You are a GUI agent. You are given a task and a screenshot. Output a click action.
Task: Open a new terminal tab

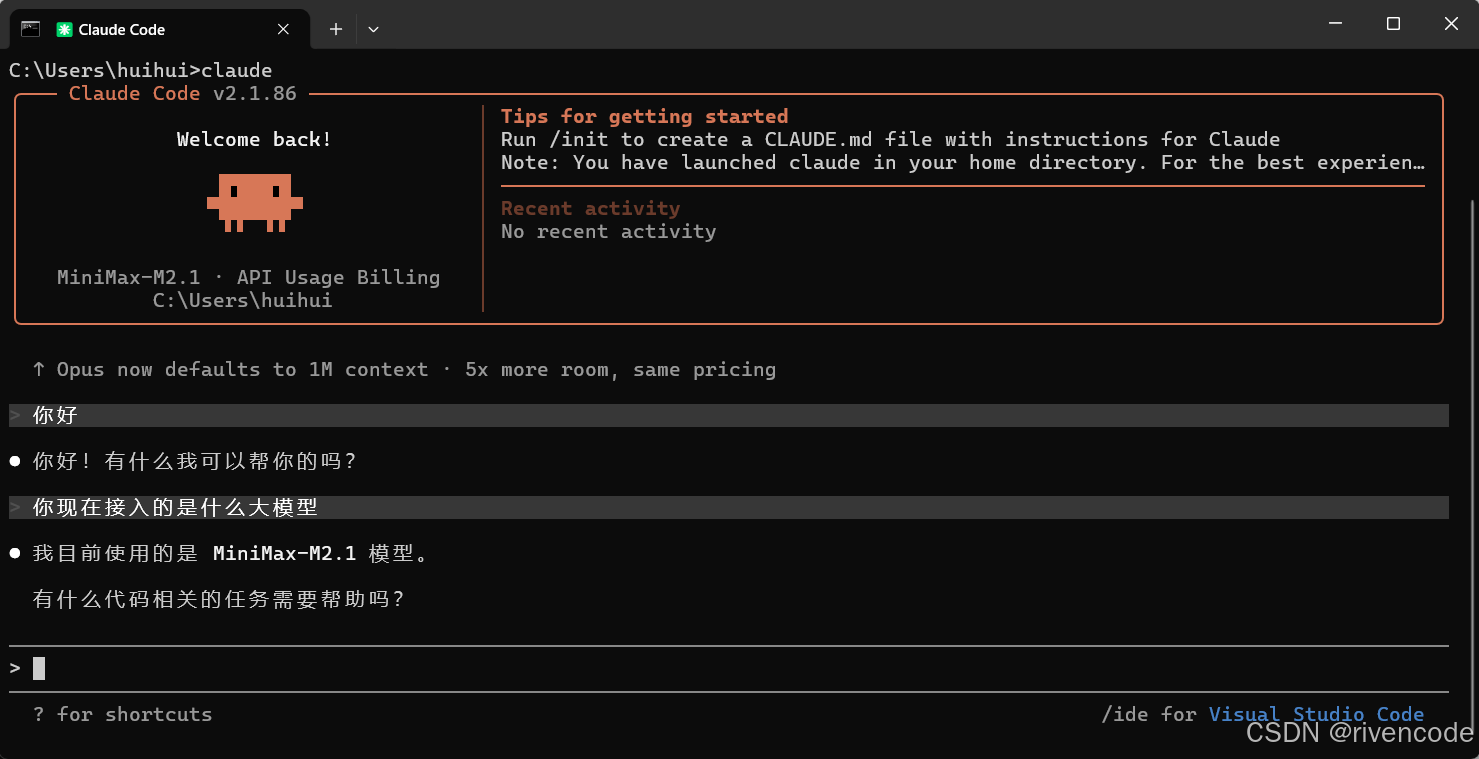[336, 29]
